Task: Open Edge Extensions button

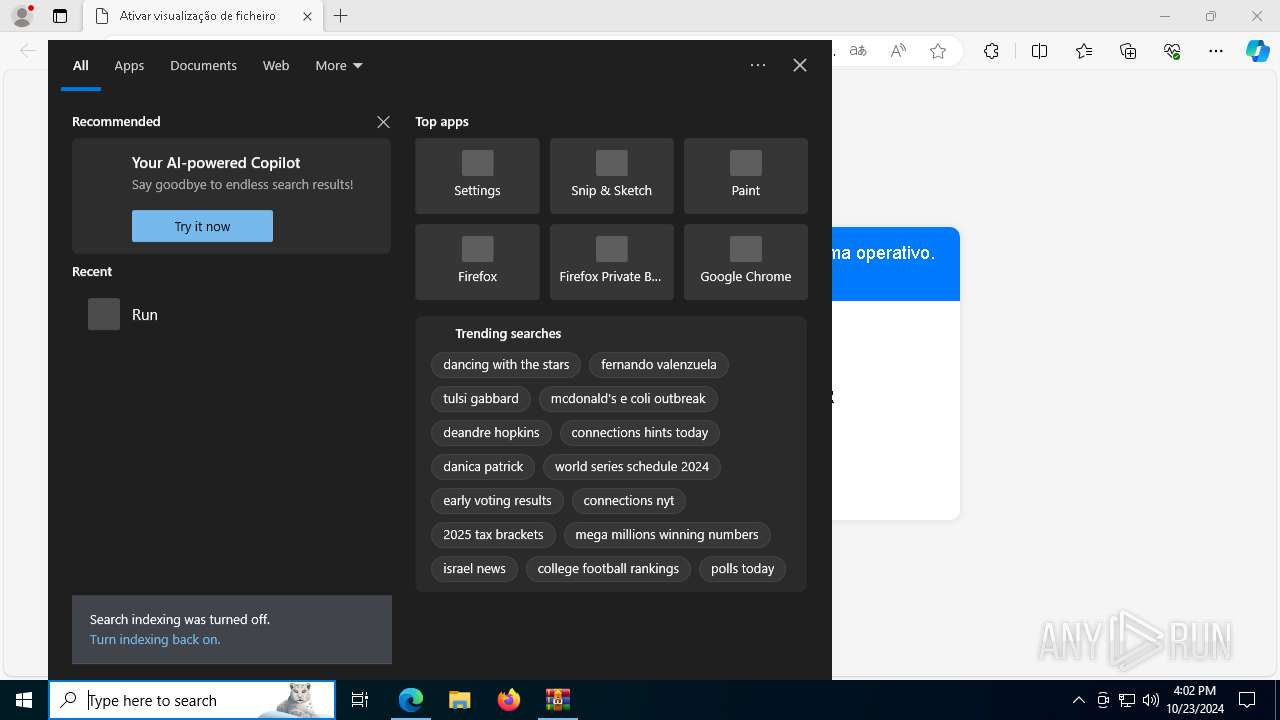Action: click(x=991, y=51)
